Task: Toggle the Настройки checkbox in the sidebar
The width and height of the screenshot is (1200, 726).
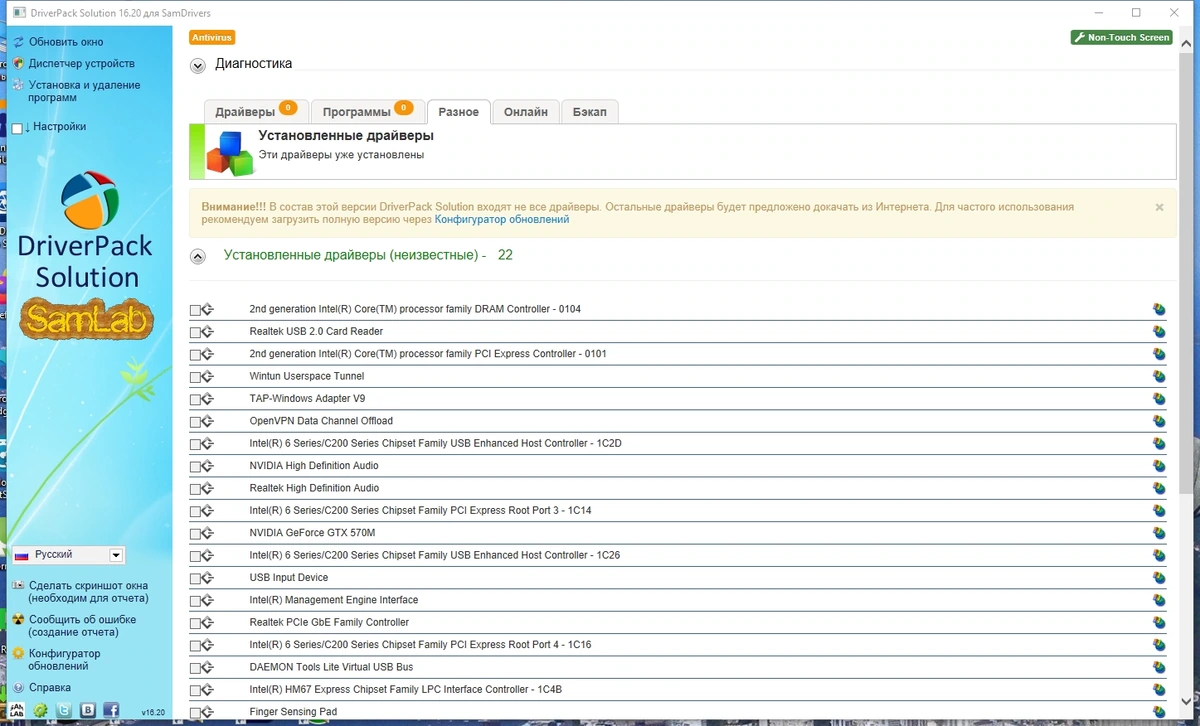Action: click(x=17, y=128)
